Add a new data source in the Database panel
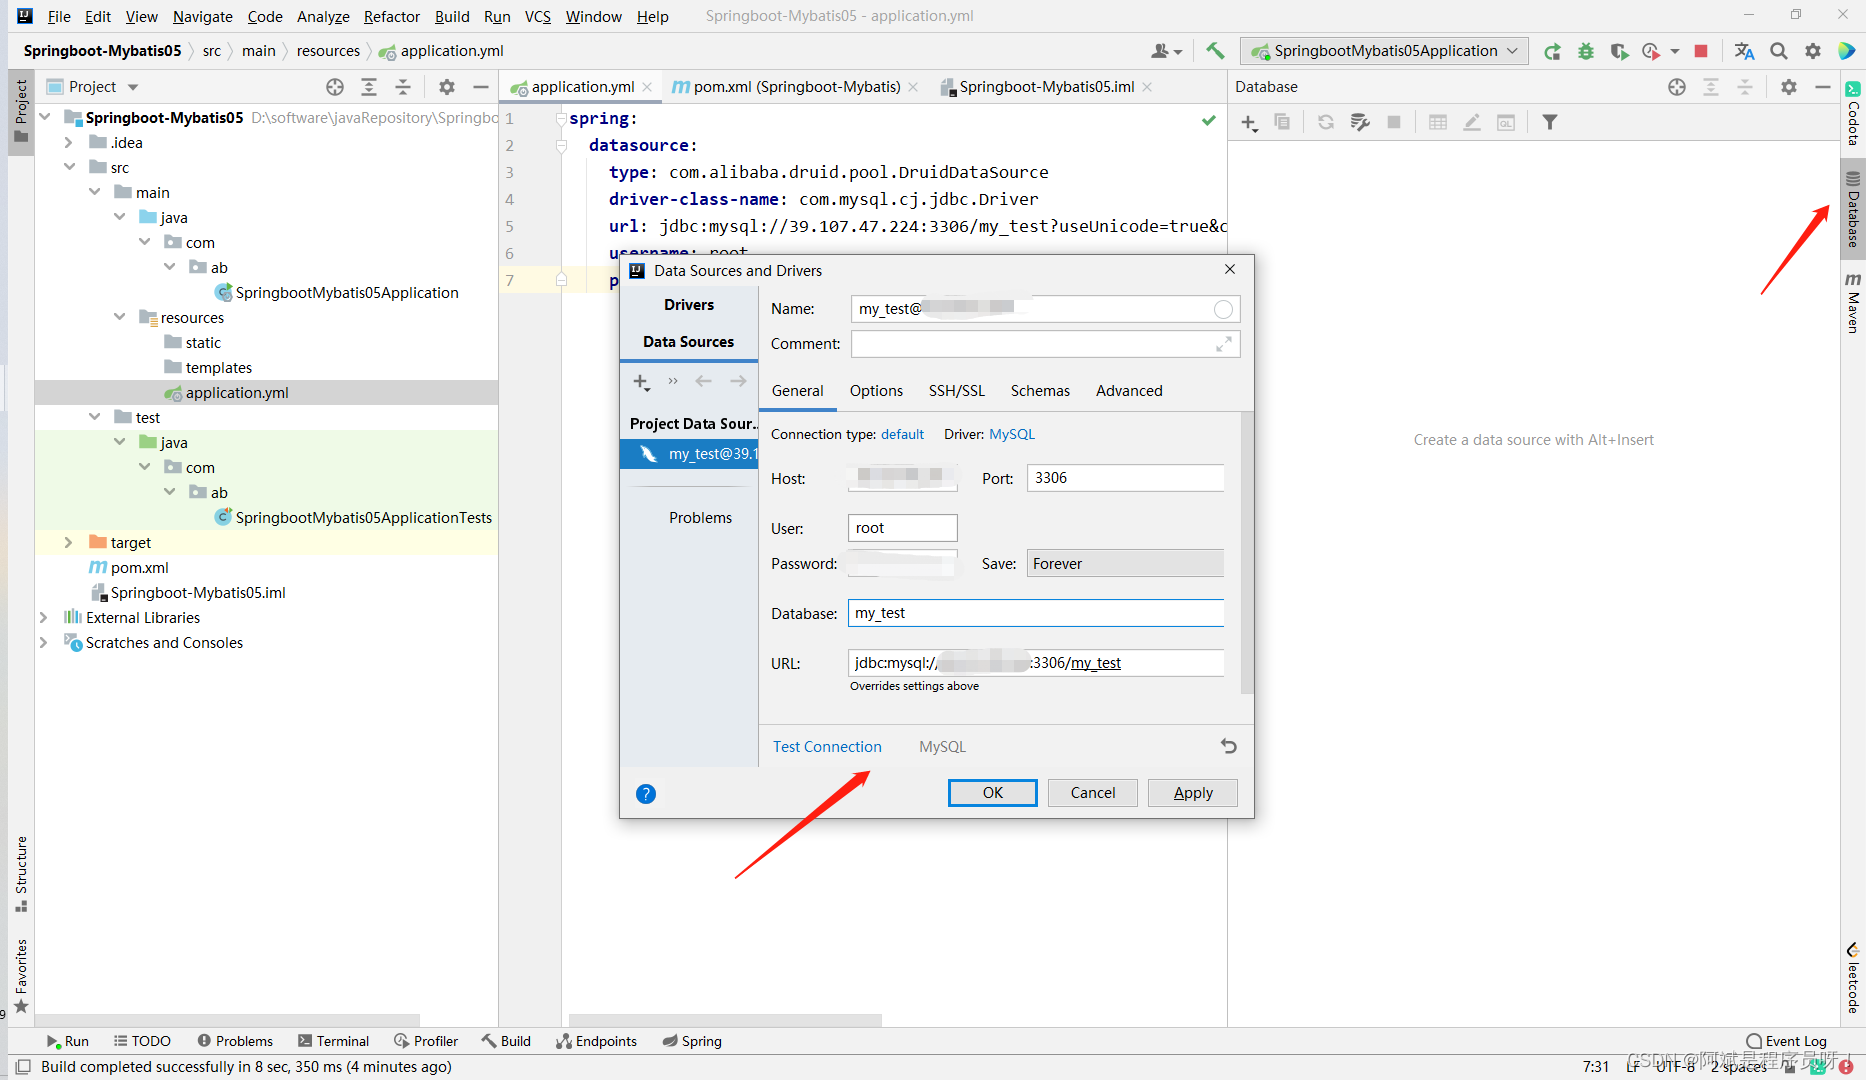This screenshot has height=1080, width=1866. point(1249,123)
